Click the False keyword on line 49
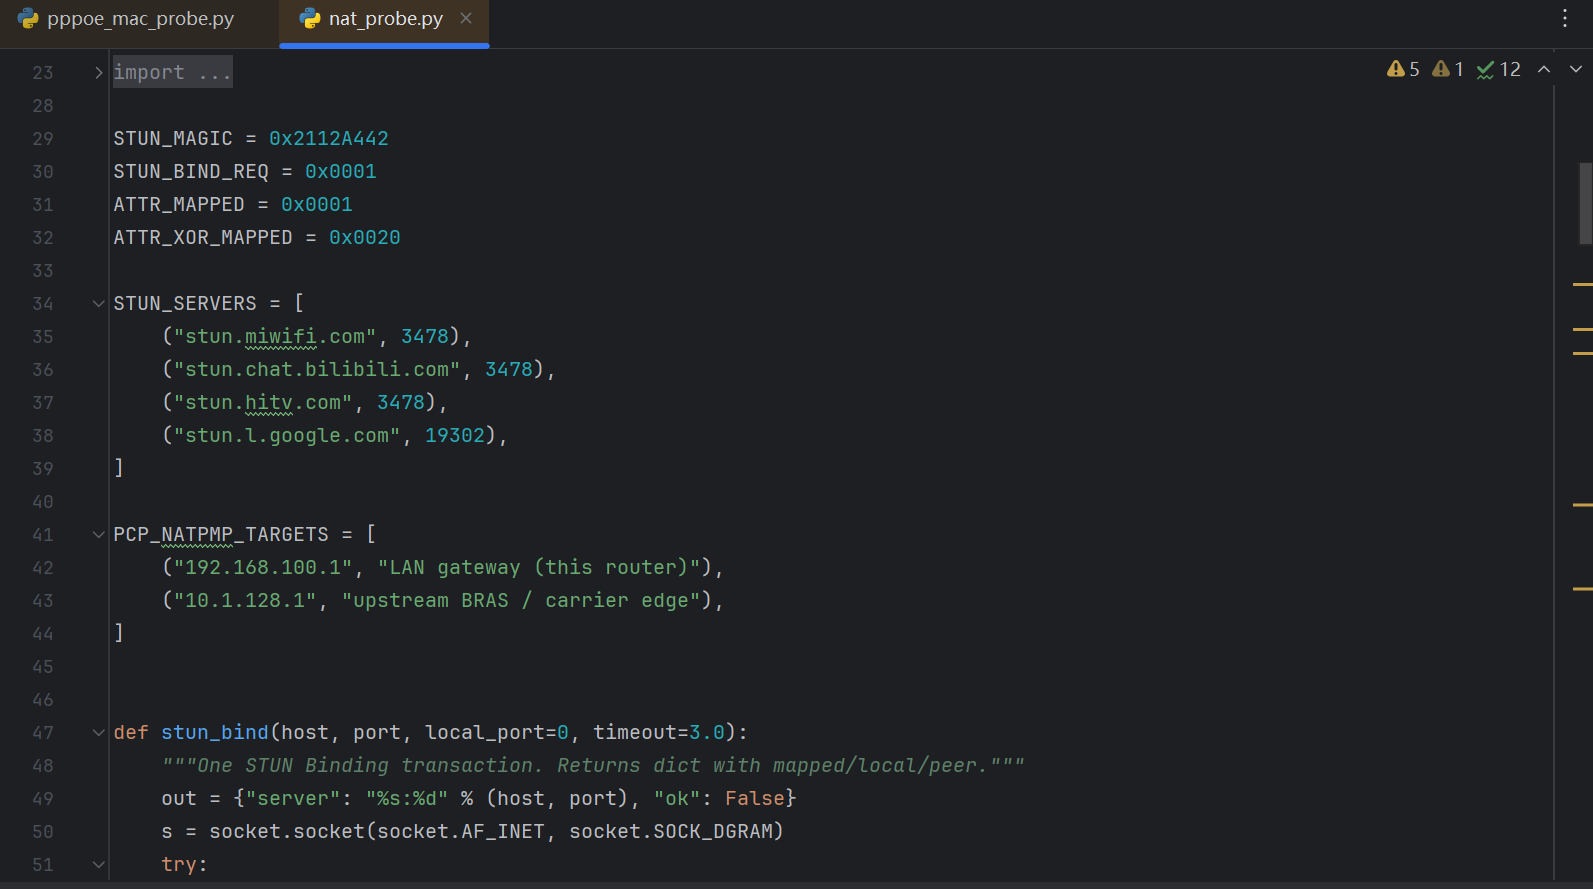The width and height of the screenshot is (1593, 889). click(755, 798)
